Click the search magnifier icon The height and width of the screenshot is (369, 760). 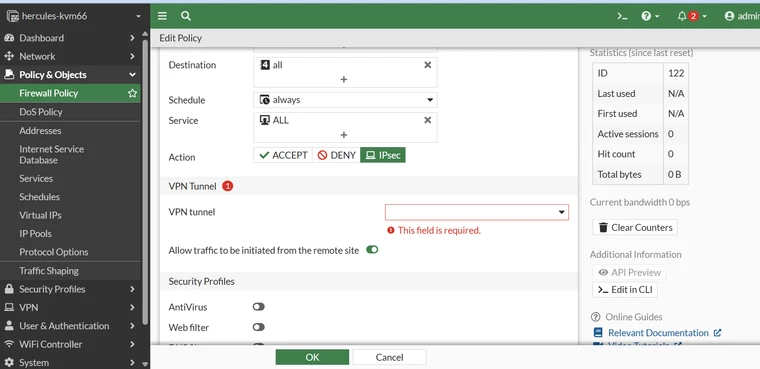(x=186, y=16)
